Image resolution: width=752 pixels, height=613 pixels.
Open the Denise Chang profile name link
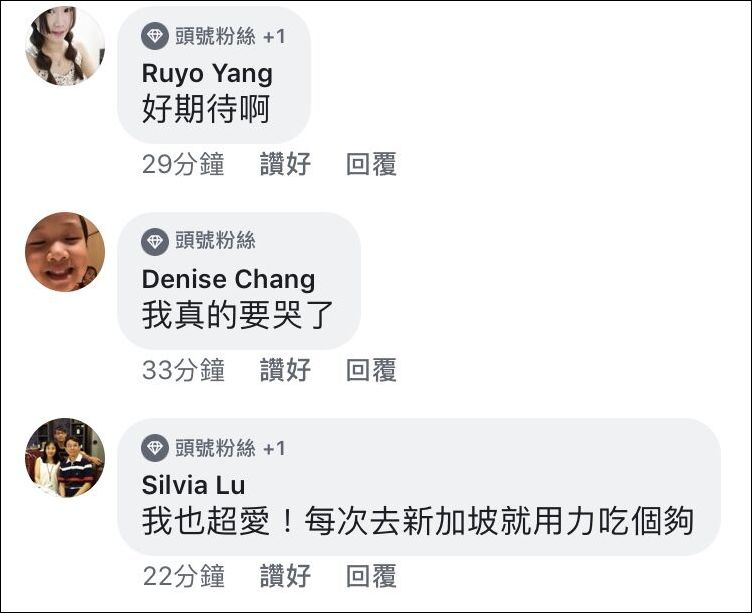228,278
